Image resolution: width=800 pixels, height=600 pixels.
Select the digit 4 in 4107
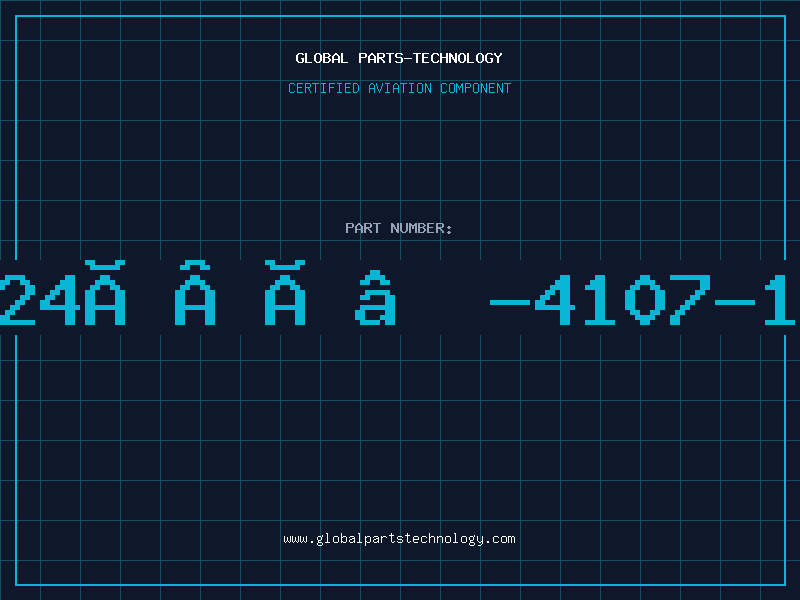[x=555, y=299]
